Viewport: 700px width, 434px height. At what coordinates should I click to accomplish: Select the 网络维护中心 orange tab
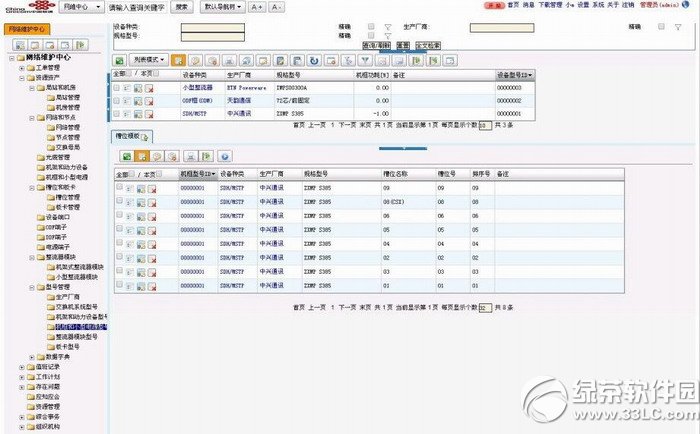27,29
